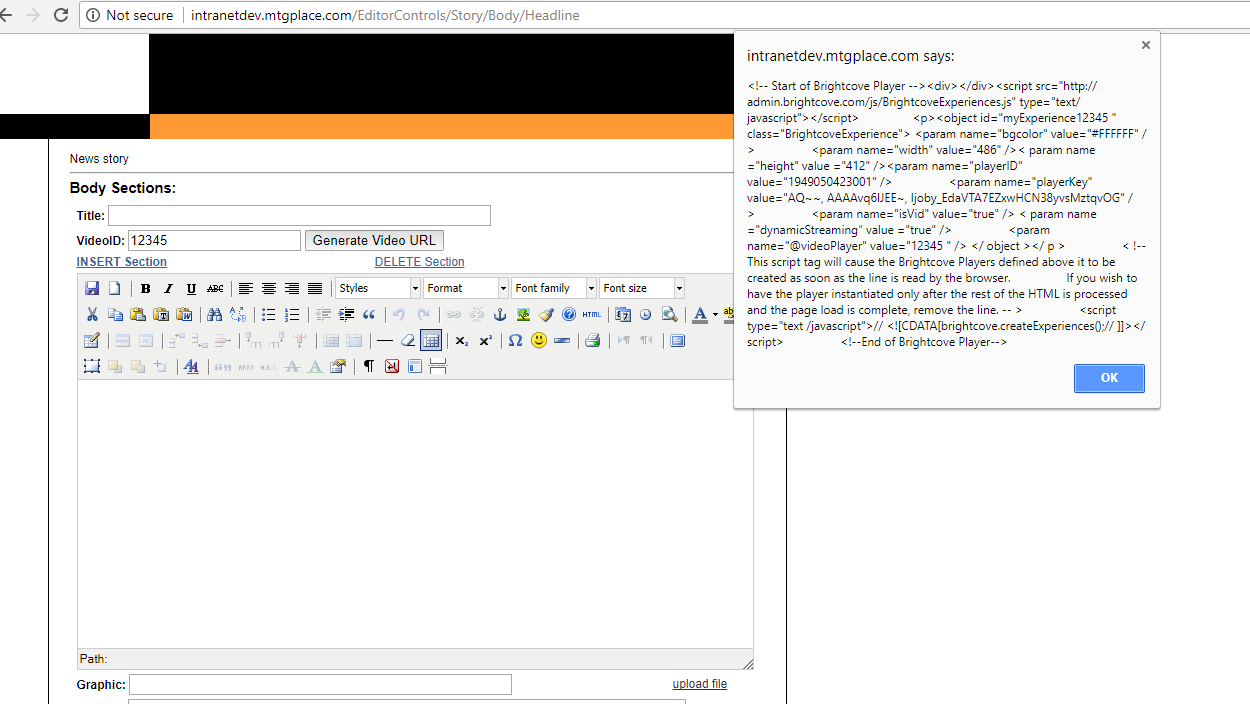Insert a smiley emoticon
The height and width of the screenshot is (704, 1250).
tap(539, 340)
